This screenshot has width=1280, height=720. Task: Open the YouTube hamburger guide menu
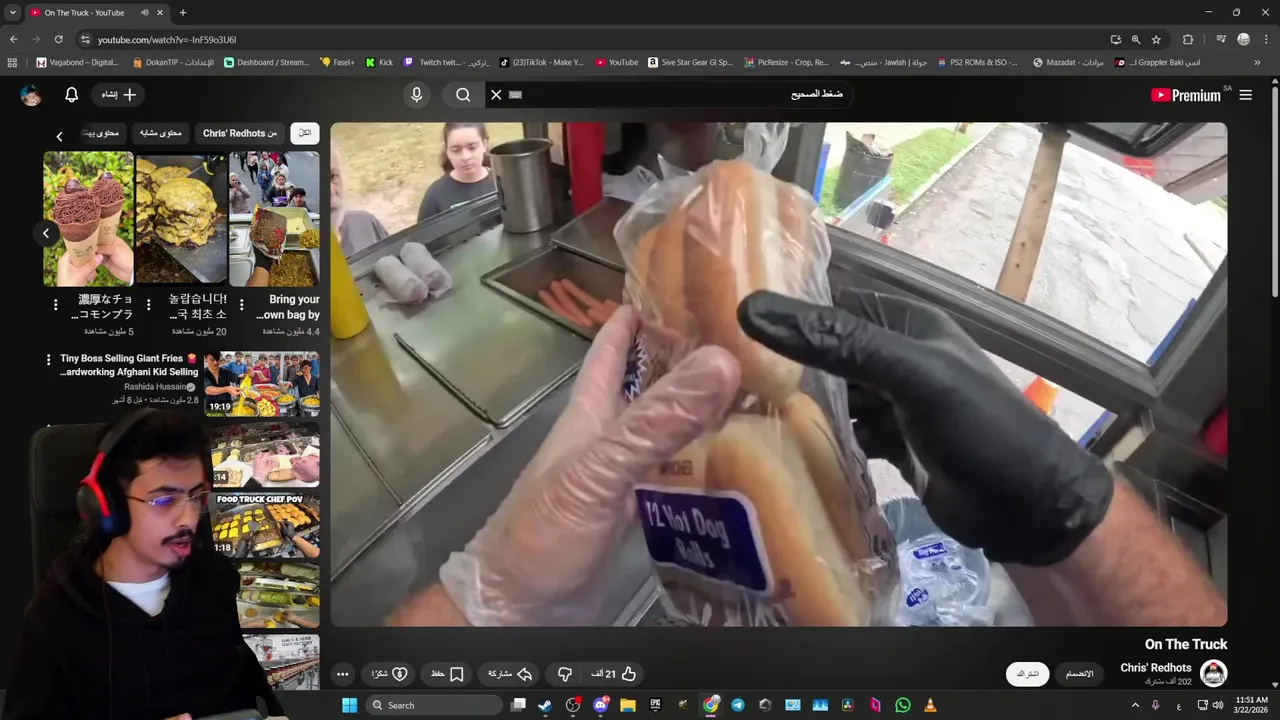(1245, 95)
